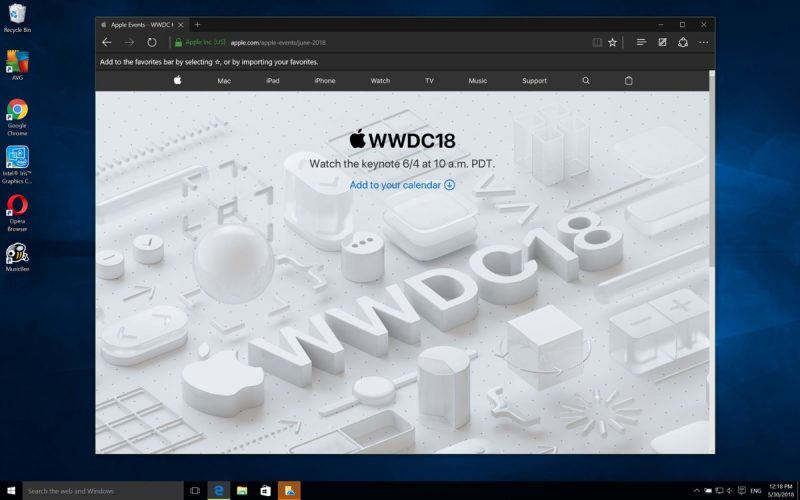Open the shopping bag icon
This screenshot has height=500, width=800.
(x=629, y=81)
